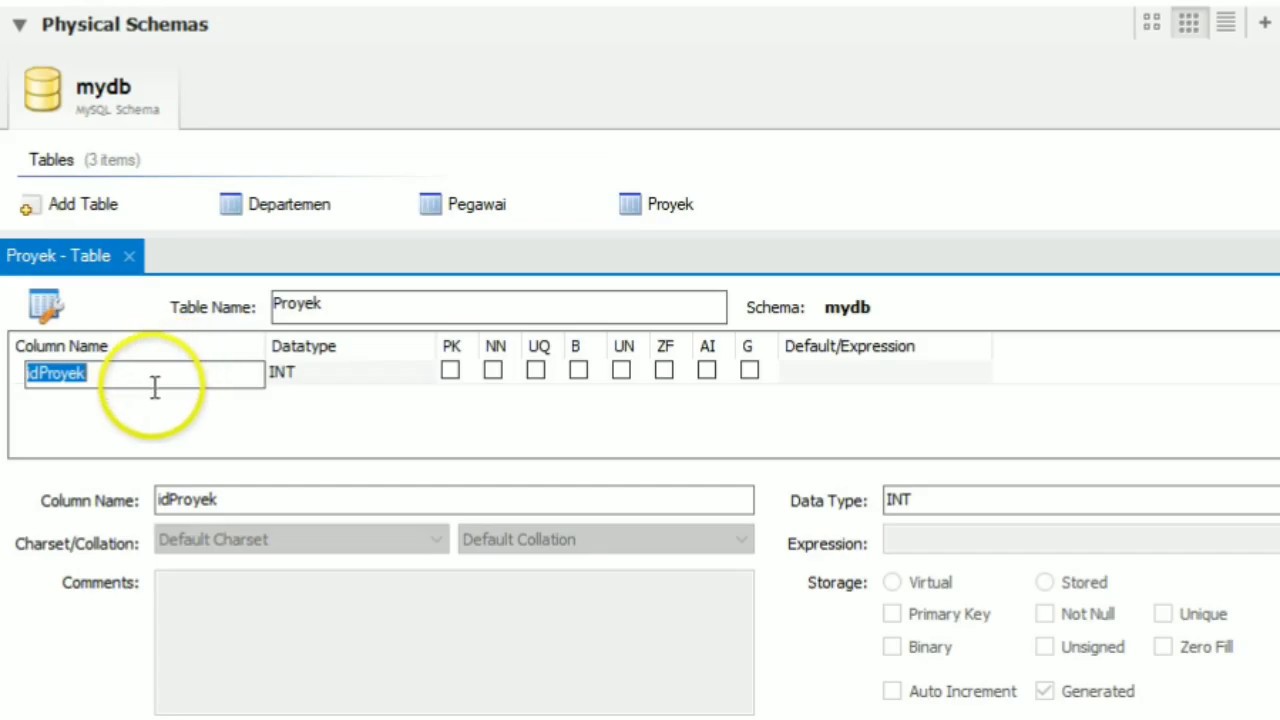The width and height of the screenshot is (1280, 720).
Task: Enable the Binary storage checkbox
Action: [892, 647]
